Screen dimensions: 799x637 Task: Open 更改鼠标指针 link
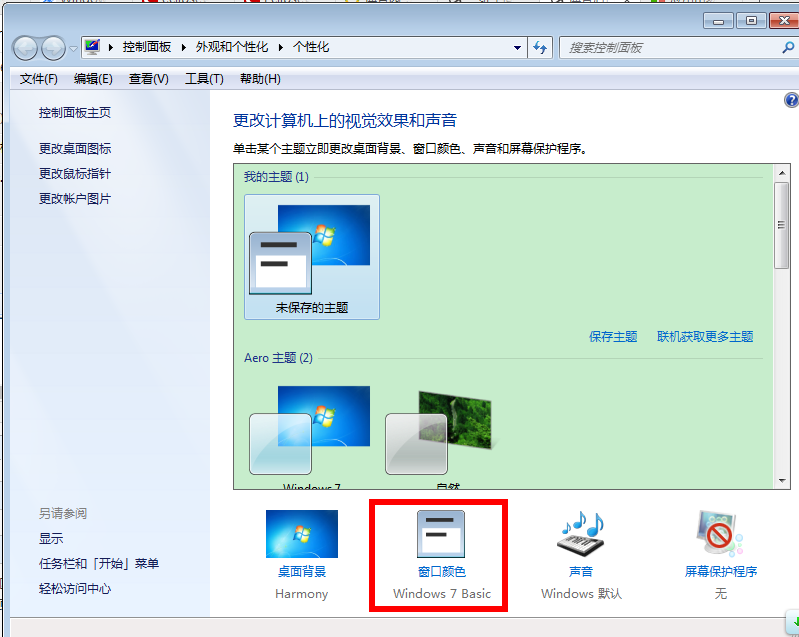(x=75, y=174)
